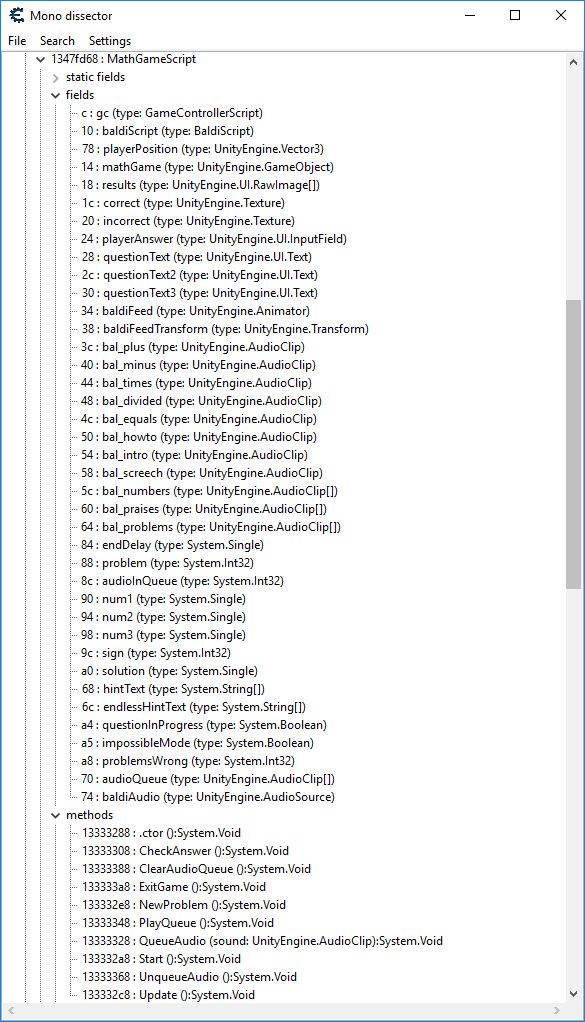Select the ExitGame method row
The height and width of the screenshot is (1022, 585).
[174, 887]
